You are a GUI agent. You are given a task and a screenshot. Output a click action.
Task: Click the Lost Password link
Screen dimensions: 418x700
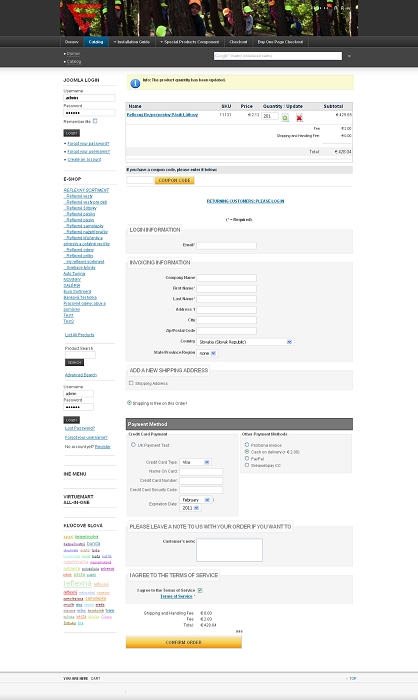coord(80,428)
